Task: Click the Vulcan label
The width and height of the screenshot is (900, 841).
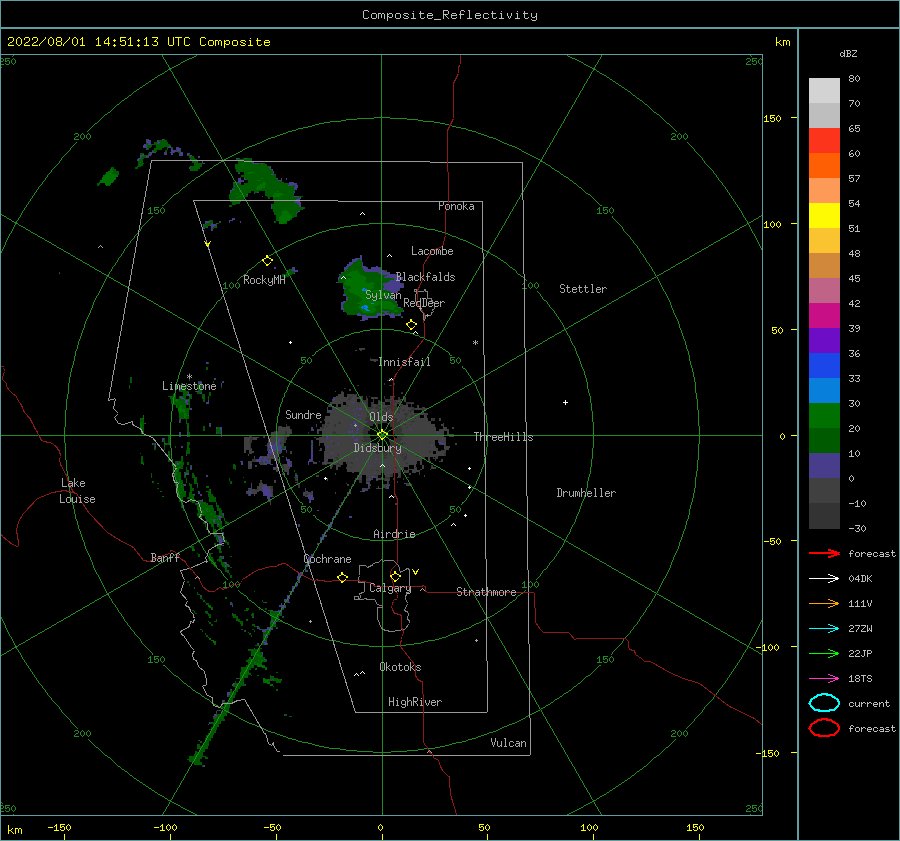Action: pos(508,743)
